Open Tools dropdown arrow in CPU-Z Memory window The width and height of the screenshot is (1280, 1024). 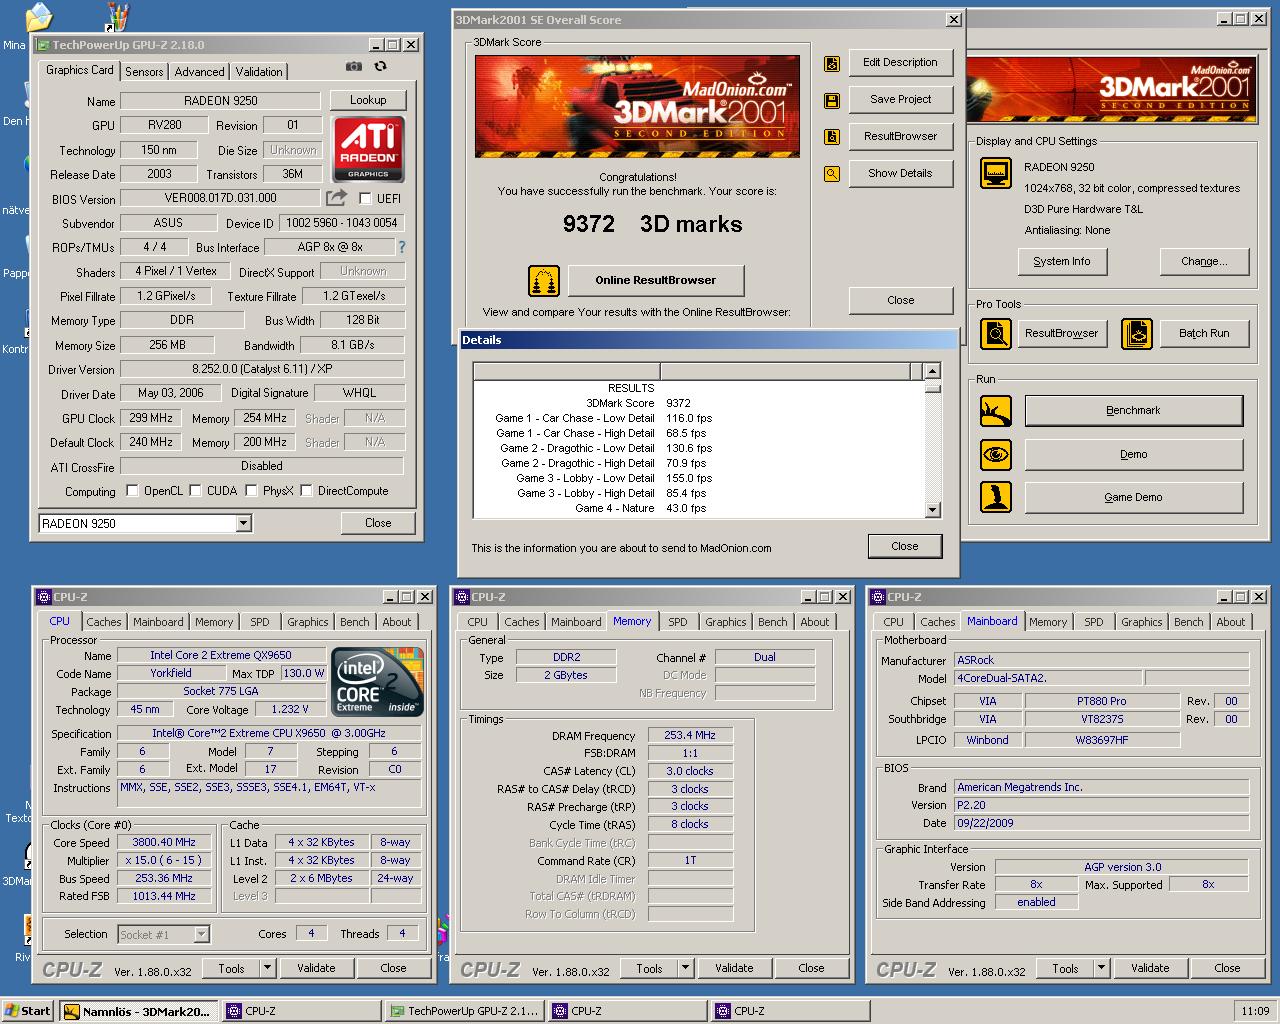click(x=685, y=968)
